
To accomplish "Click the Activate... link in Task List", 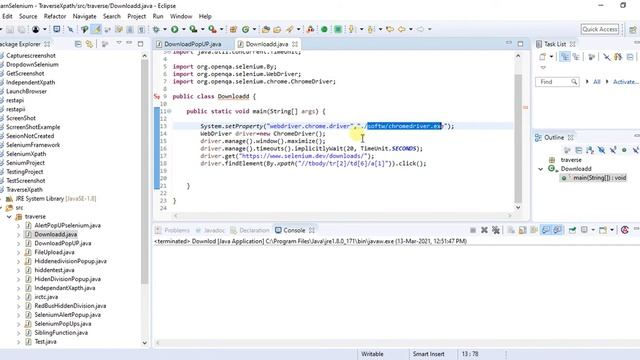I will tap(625, 82).
